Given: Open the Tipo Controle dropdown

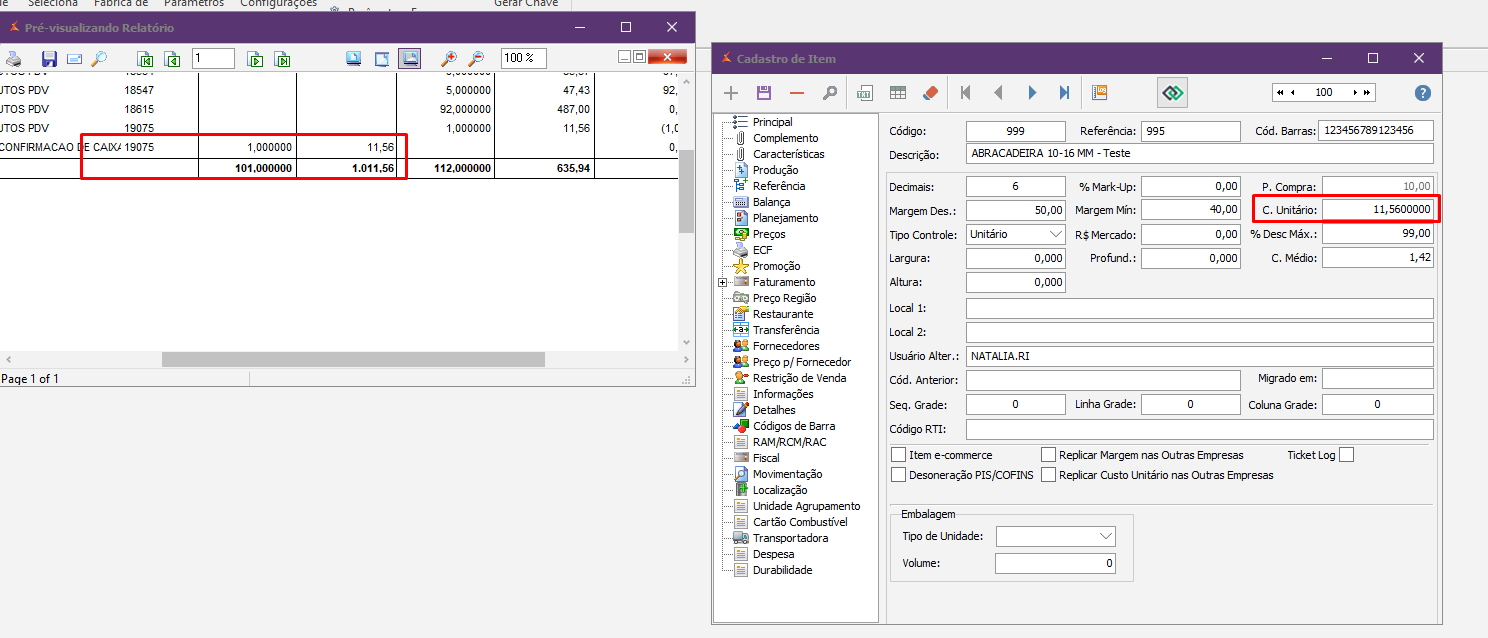Looking at the screenshot, I should click(x=1055, y=234).
